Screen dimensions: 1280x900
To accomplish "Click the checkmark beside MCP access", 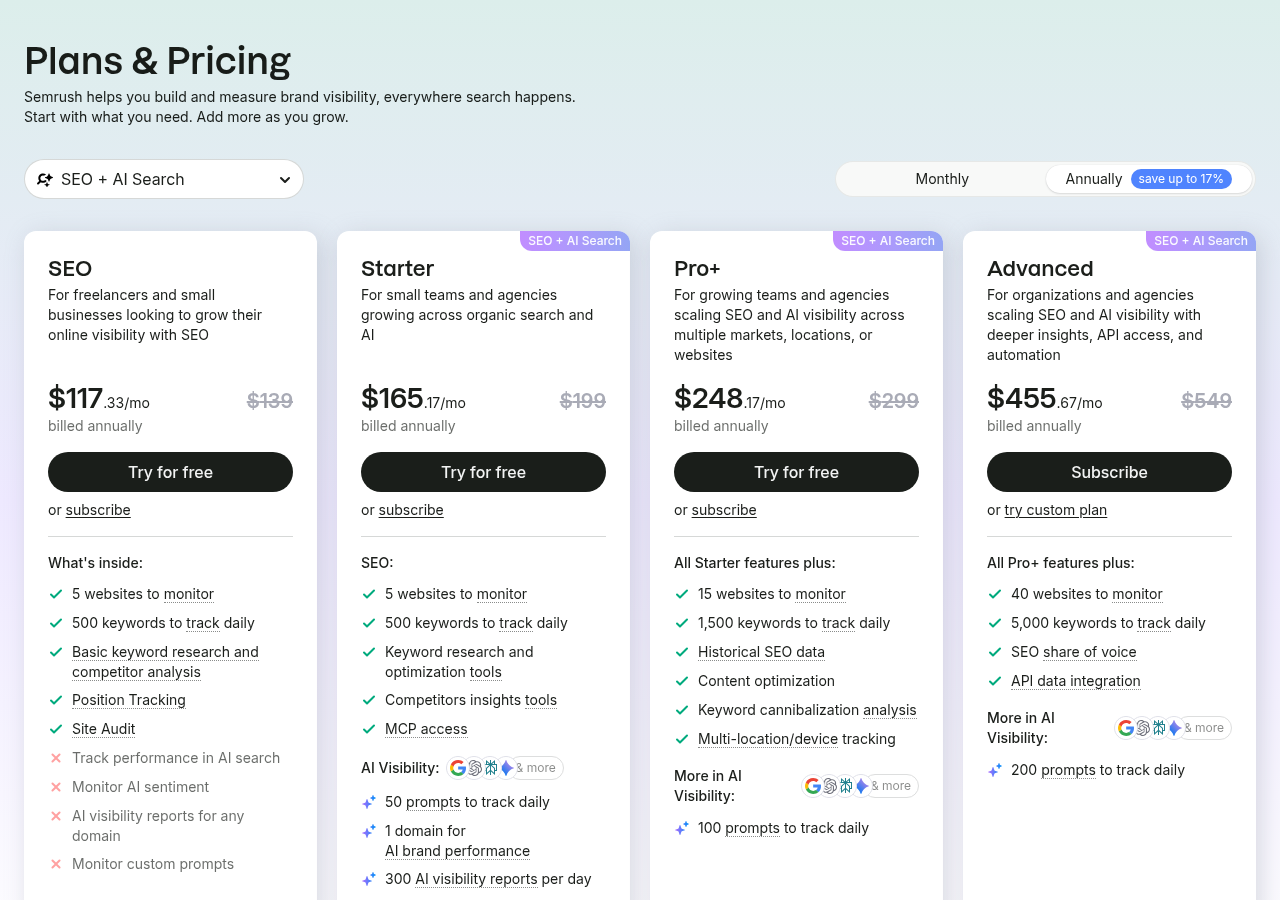I will [x=369, y=729].
